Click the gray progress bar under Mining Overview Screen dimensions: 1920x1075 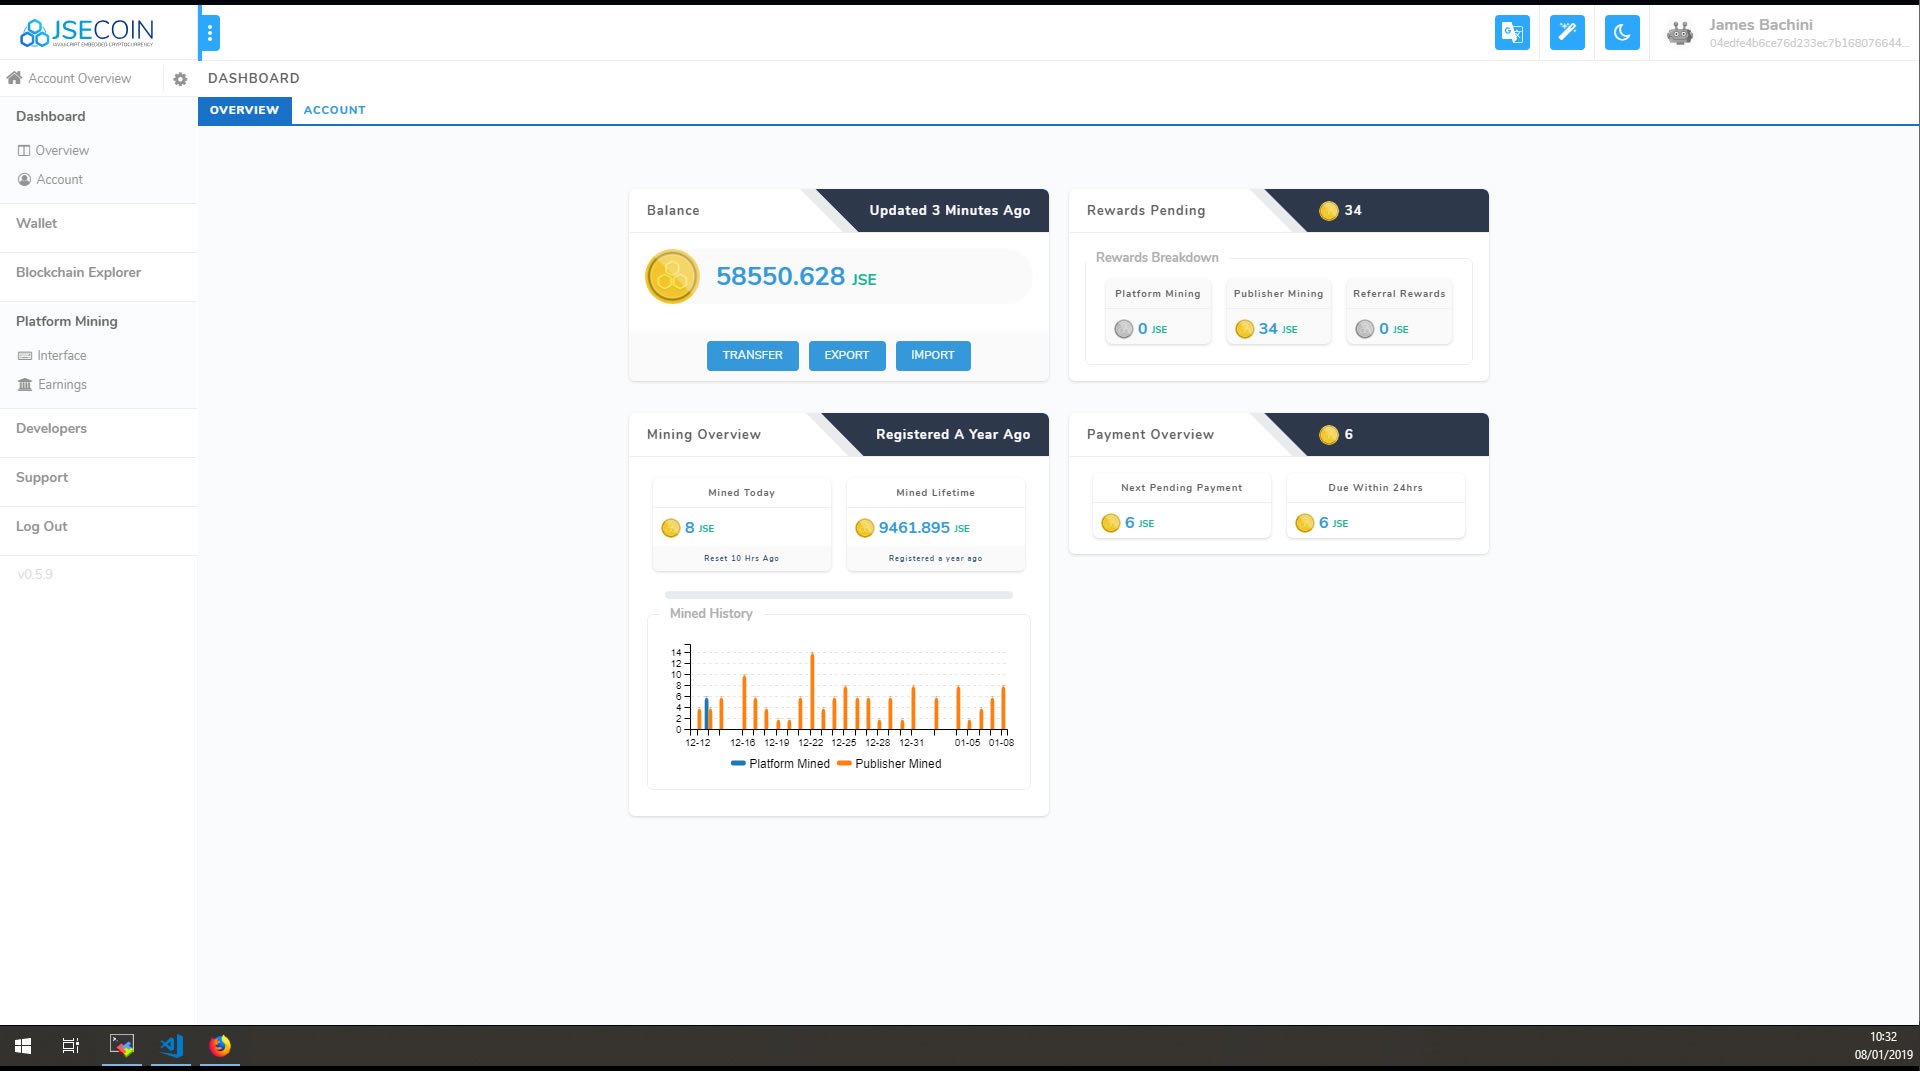click(x=838, y=596)
